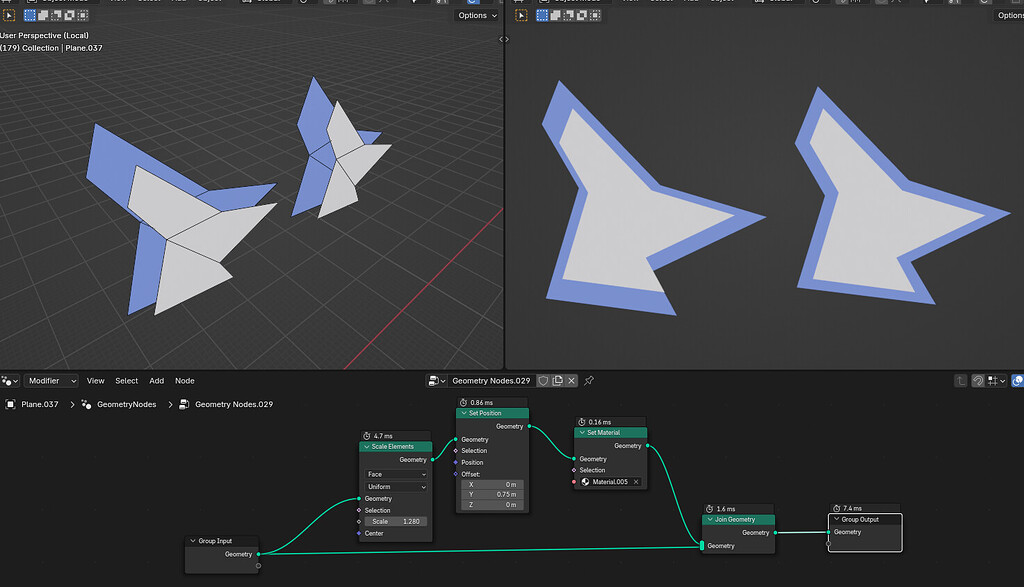Open the View menu in node editor
Viewport: 1024px width, 587px height.
tap(95, 381)
